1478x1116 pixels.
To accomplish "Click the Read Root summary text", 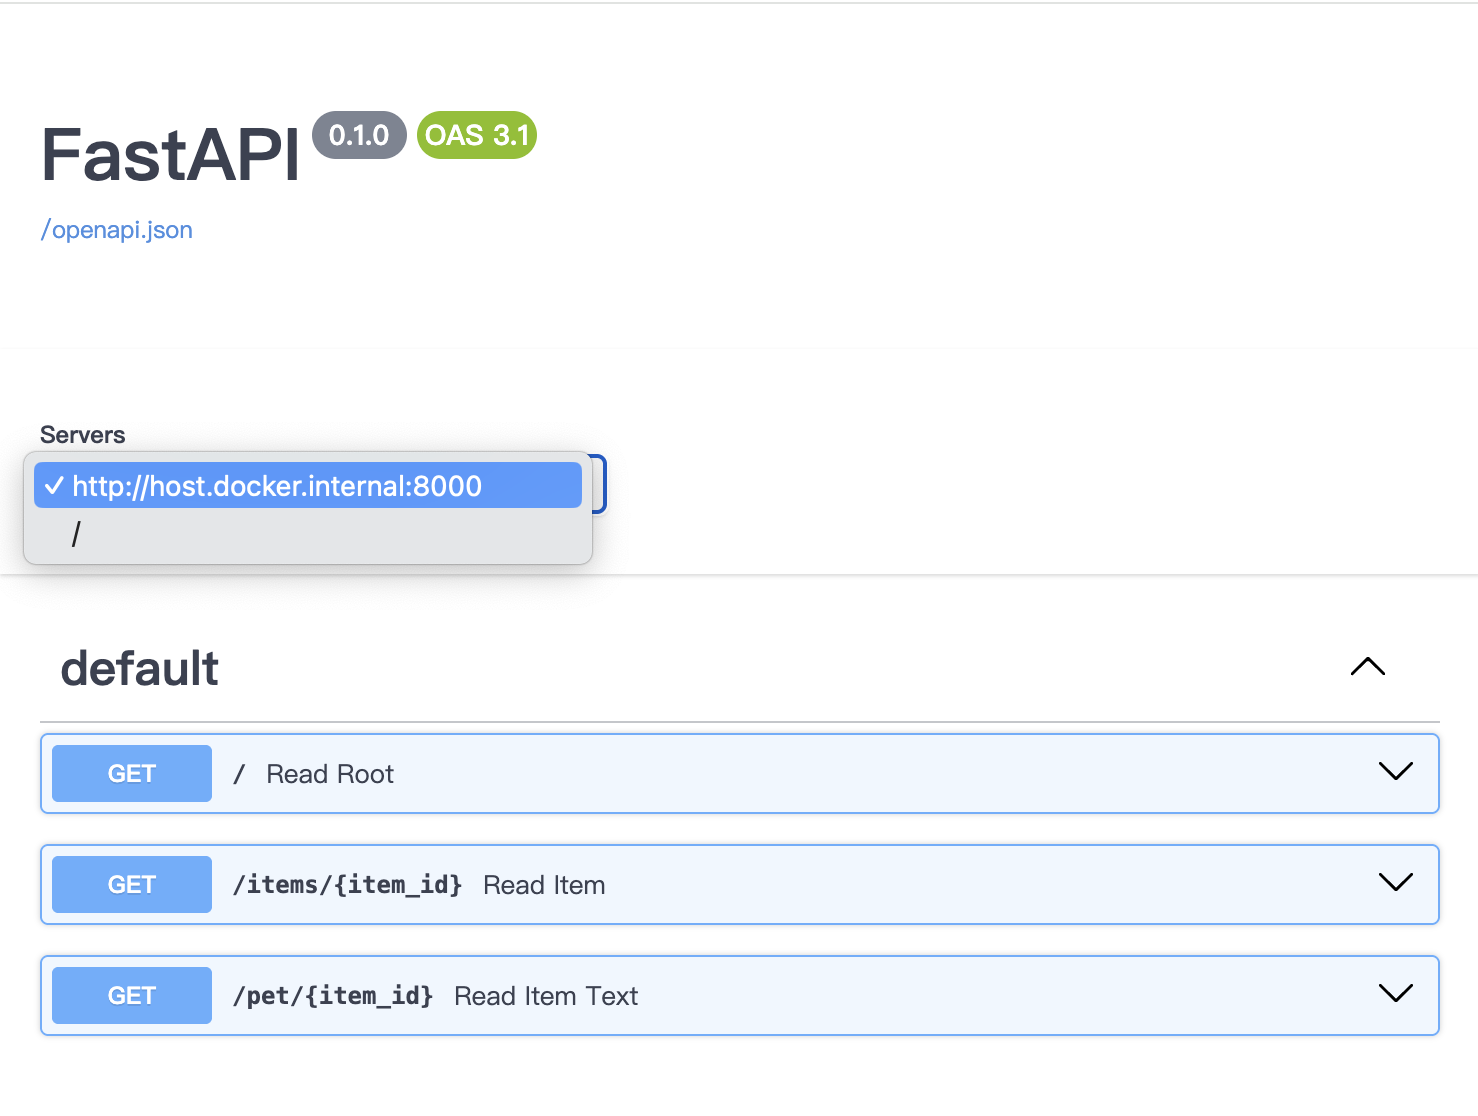I will pyautogui.click(x=330, y=775).
